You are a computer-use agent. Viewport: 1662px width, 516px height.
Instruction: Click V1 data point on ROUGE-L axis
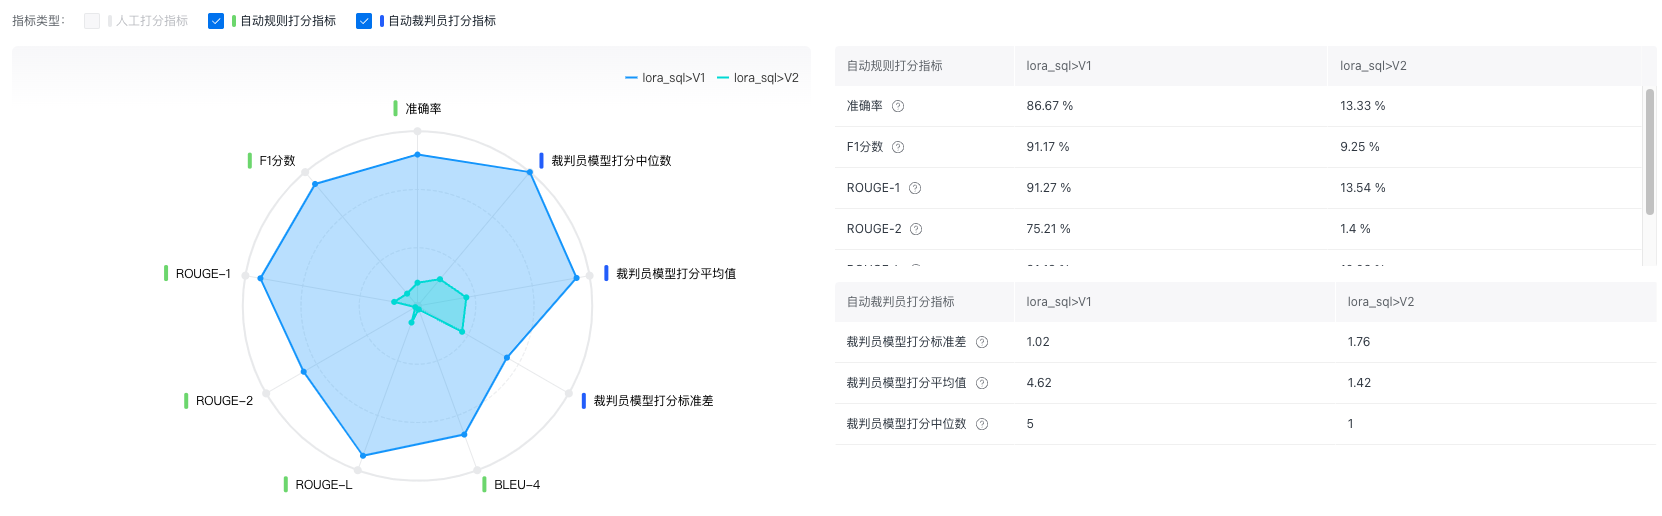click(x=362, y=456)
